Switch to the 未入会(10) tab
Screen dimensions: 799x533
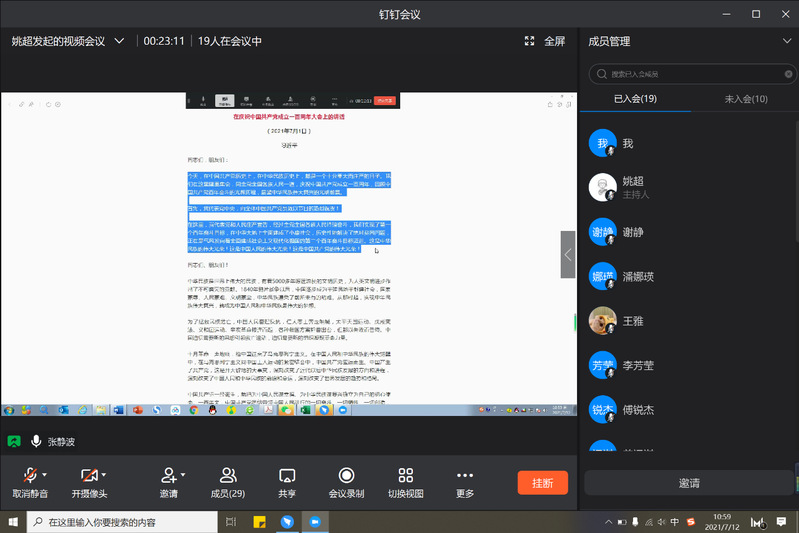[745, 99]
